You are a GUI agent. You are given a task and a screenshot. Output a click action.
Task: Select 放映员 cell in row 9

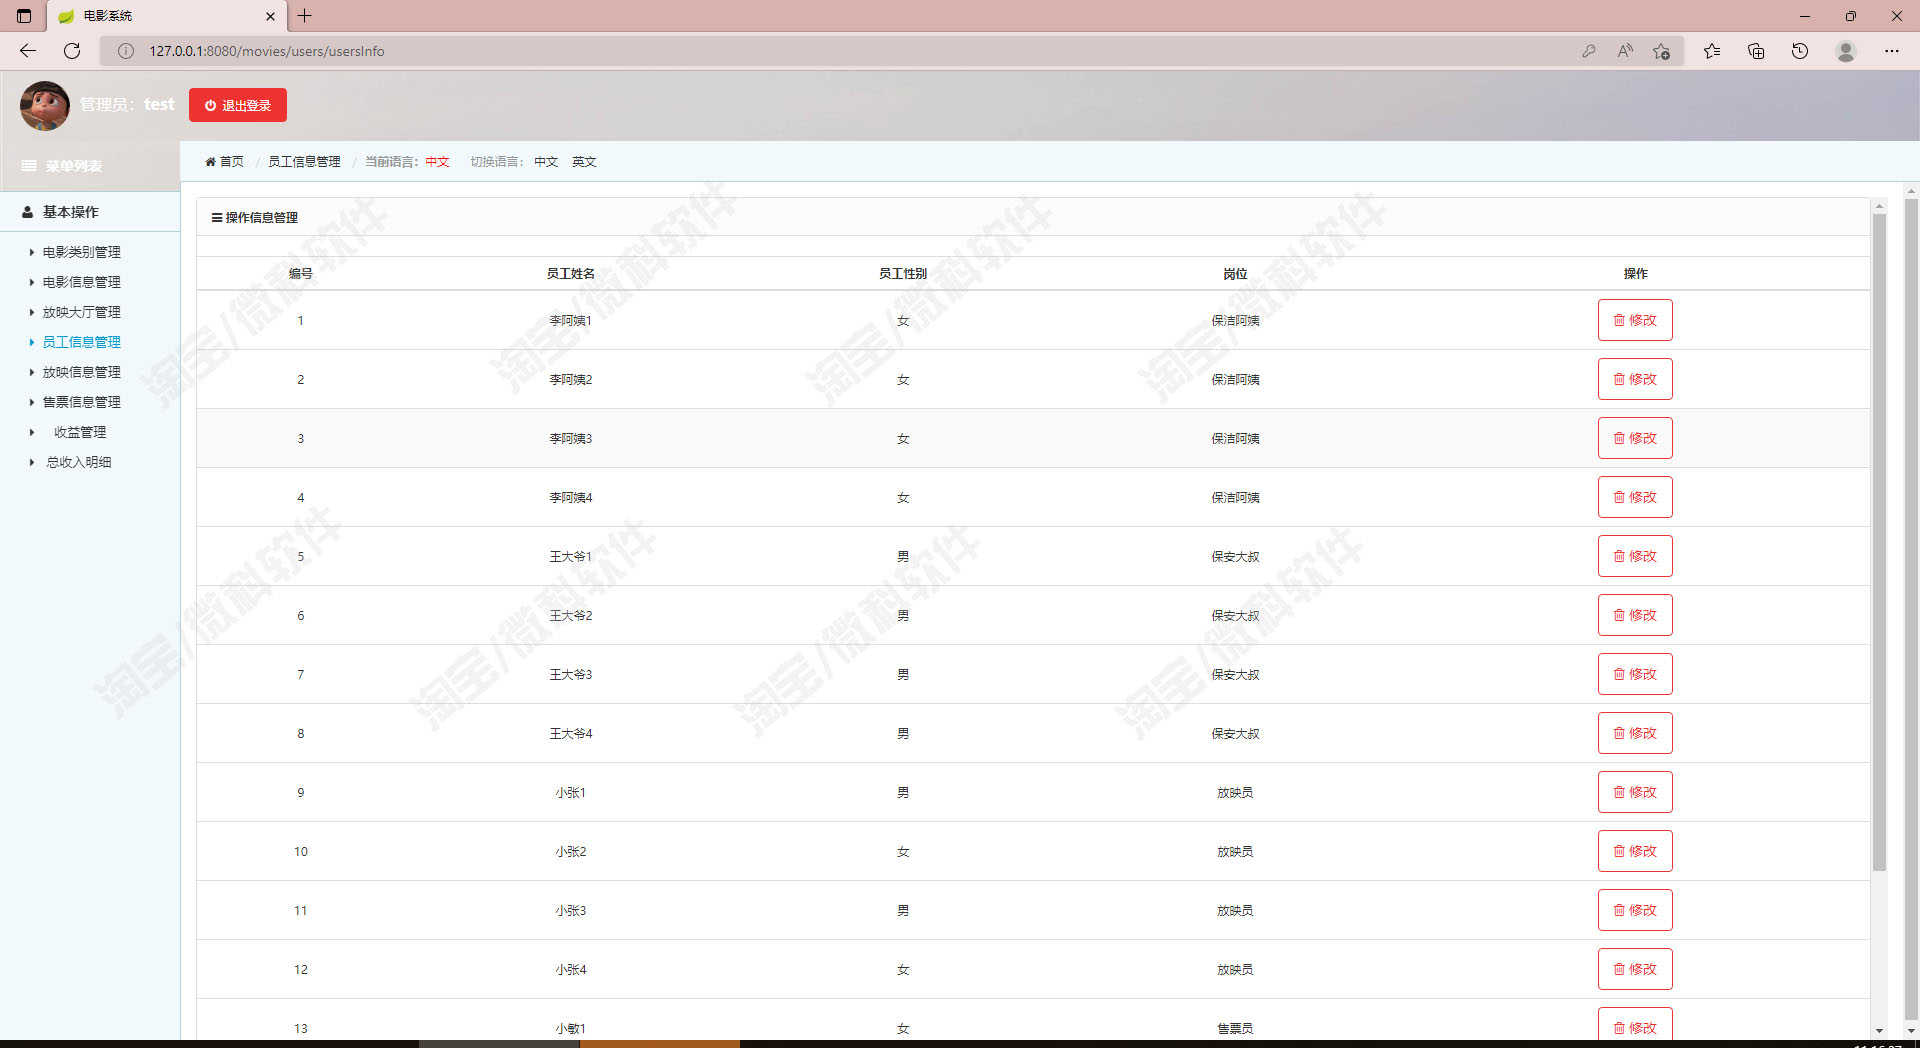pyautogui.click(x=1235, y=792)
